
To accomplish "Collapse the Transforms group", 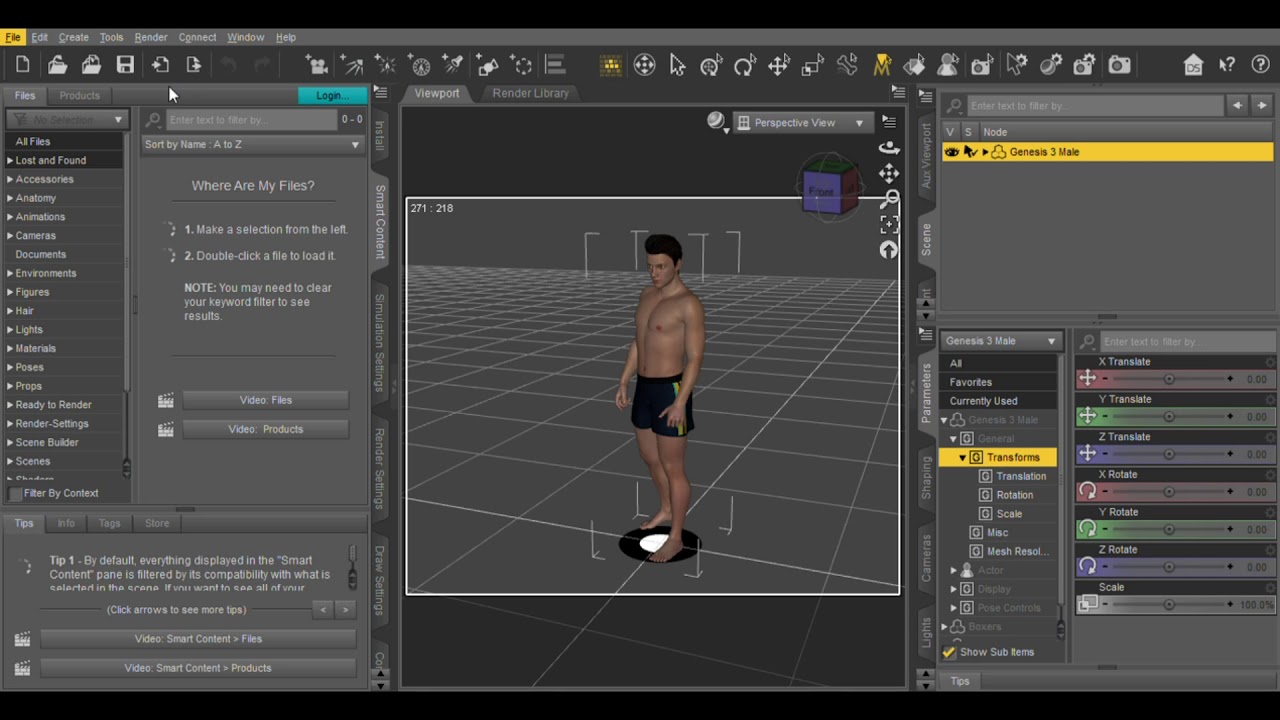I will (963, 457).
